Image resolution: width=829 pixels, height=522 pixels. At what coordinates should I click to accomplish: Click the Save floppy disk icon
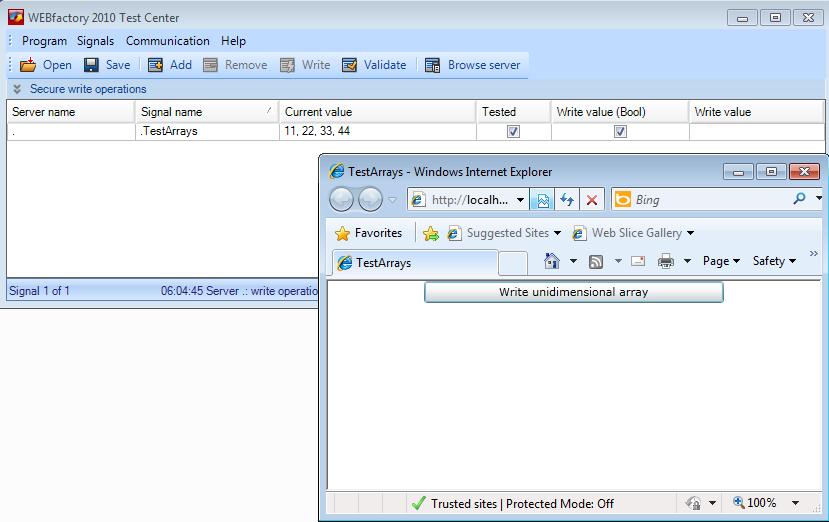coord(91,65)
